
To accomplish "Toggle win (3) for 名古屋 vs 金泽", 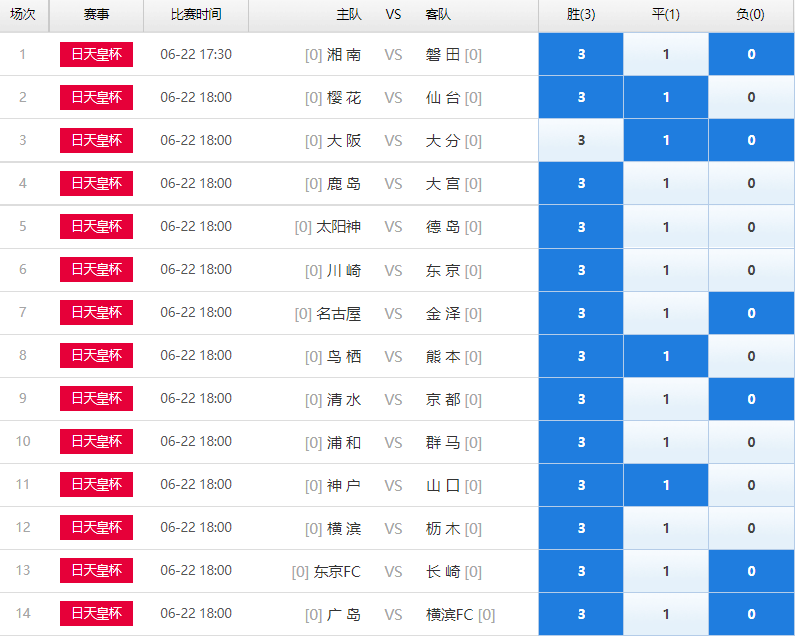I will [x=581, y=313].
